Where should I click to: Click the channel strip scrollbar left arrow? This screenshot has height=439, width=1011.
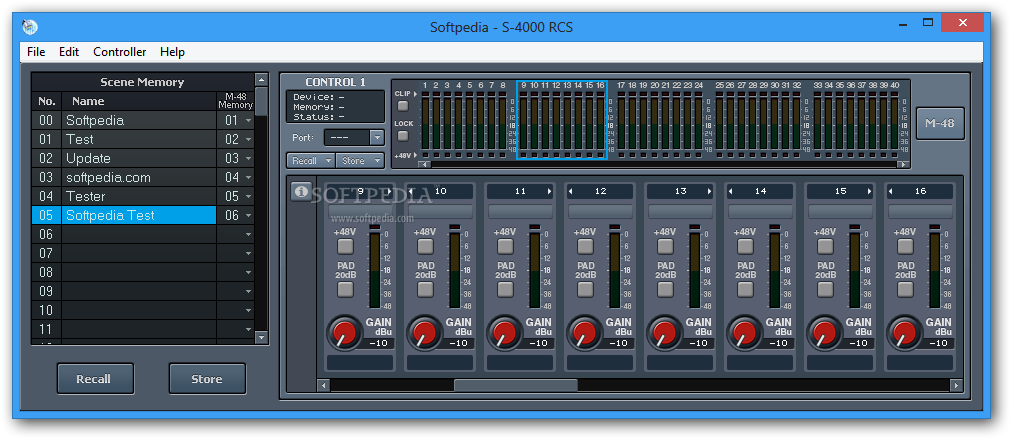323,385
